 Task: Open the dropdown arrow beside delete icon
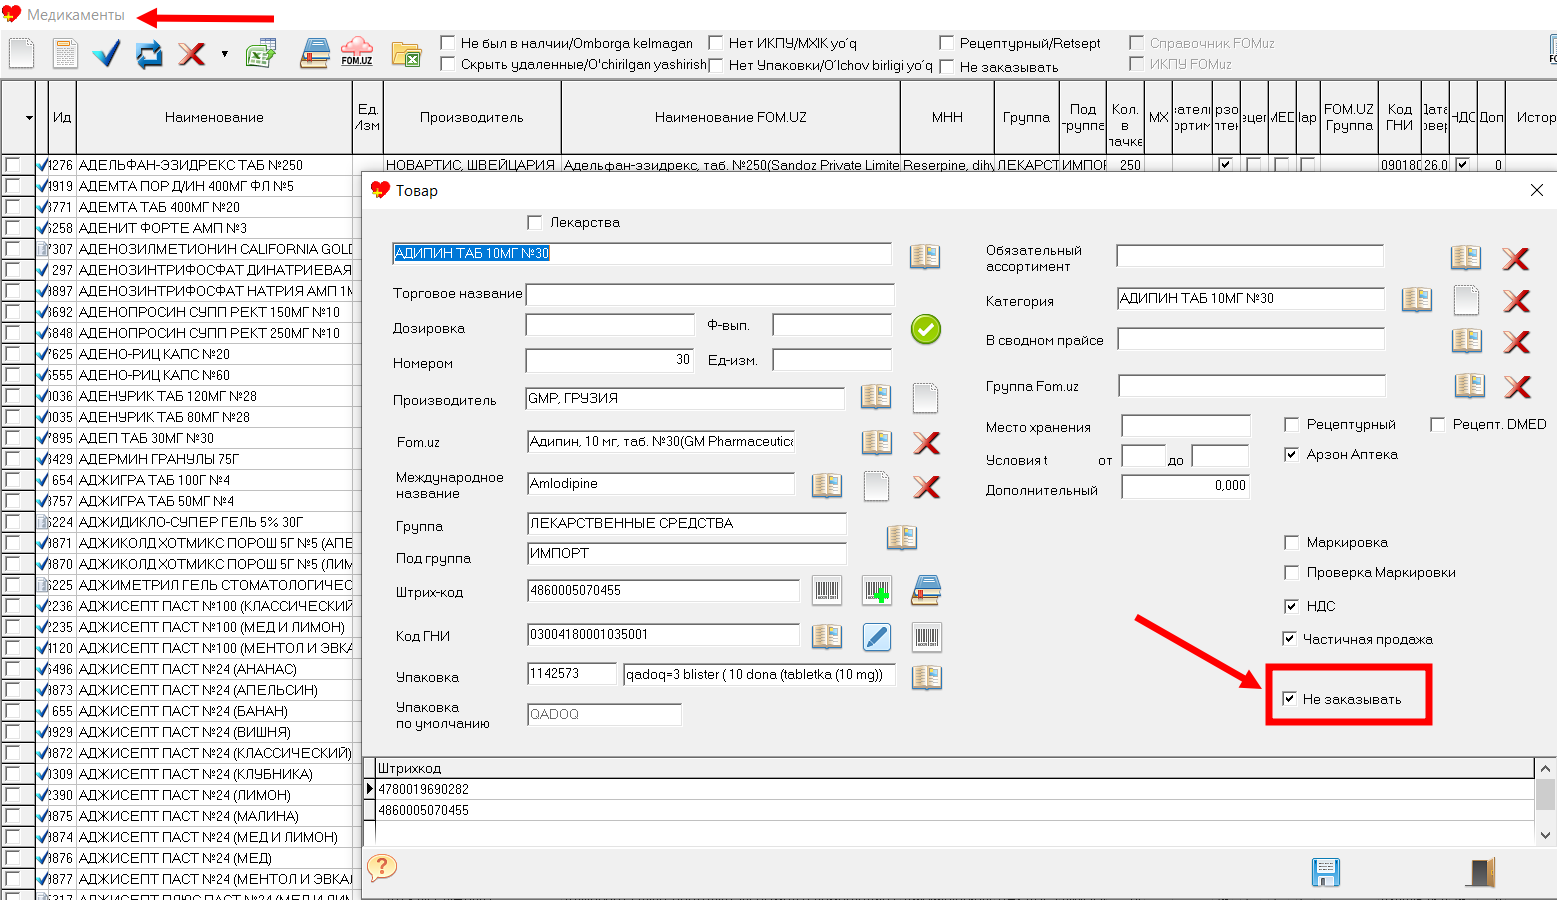(224, 54)
